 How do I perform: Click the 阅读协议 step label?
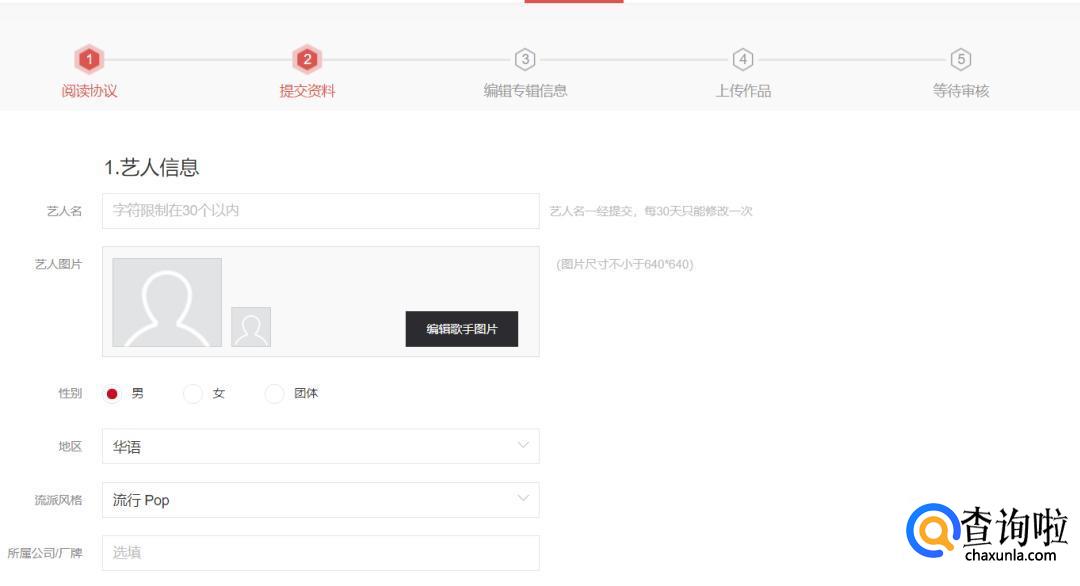(x=89, y=90)
